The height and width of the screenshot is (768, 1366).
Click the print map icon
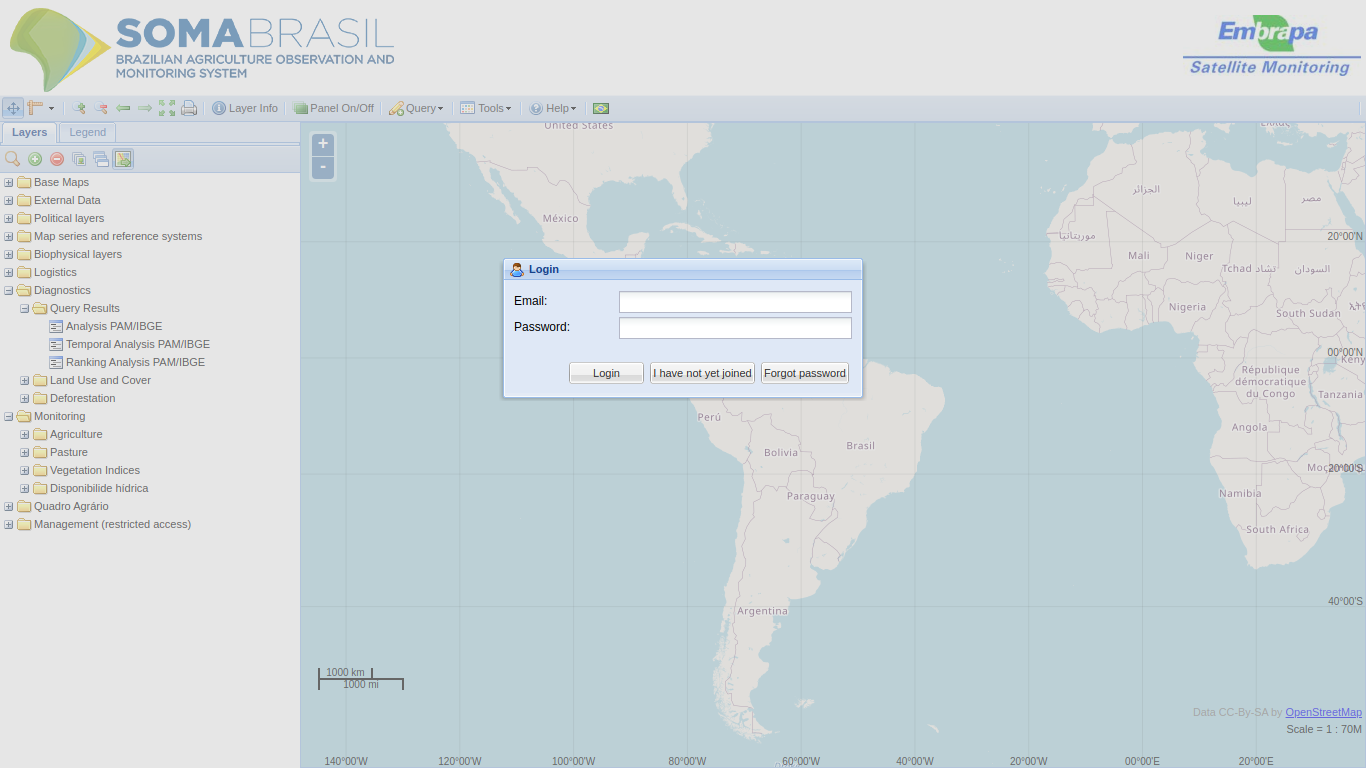click(189, 108)
